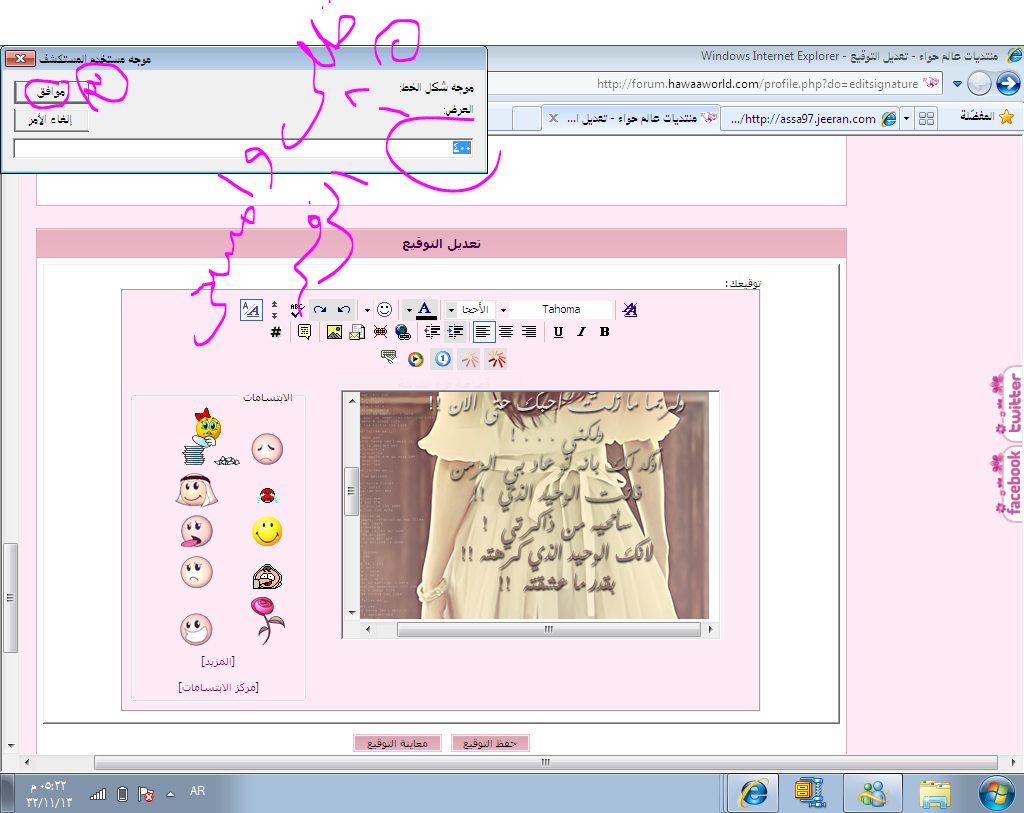Expand the font size dropdown

coord(451,310)
